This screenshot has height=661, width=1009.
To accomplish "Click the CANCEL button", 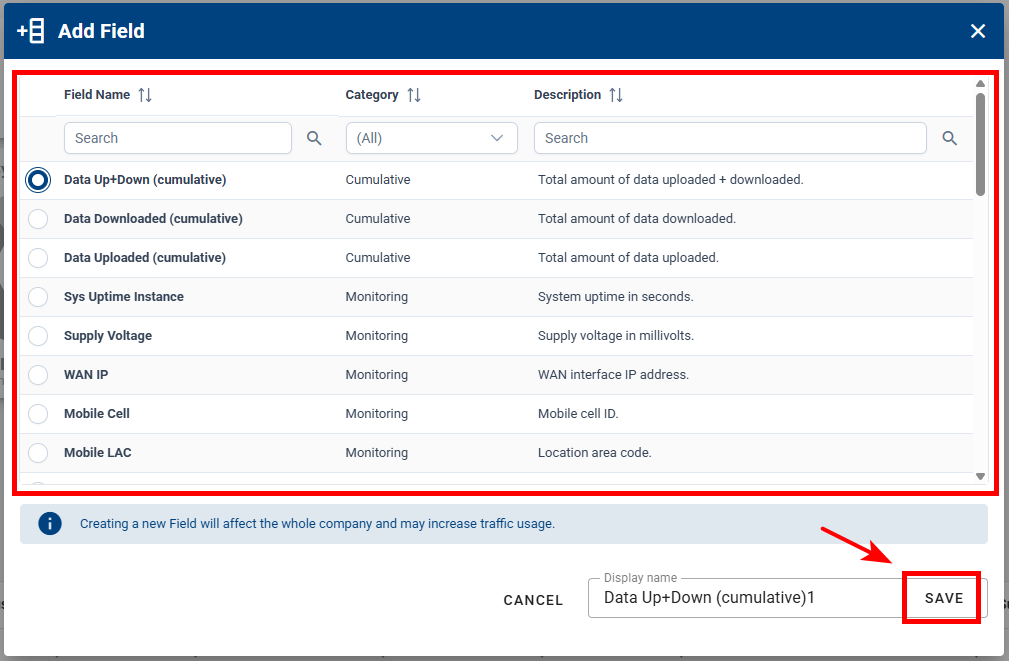I will (x=533, y=599).
